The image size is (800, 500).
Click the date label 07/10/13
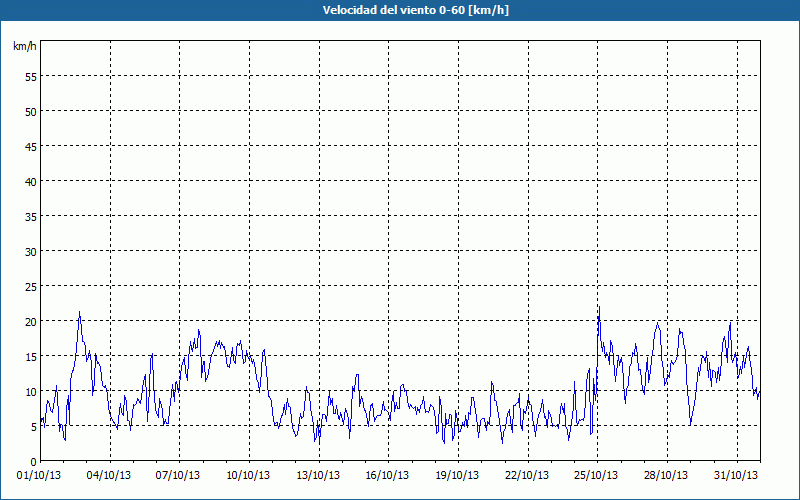178,476
